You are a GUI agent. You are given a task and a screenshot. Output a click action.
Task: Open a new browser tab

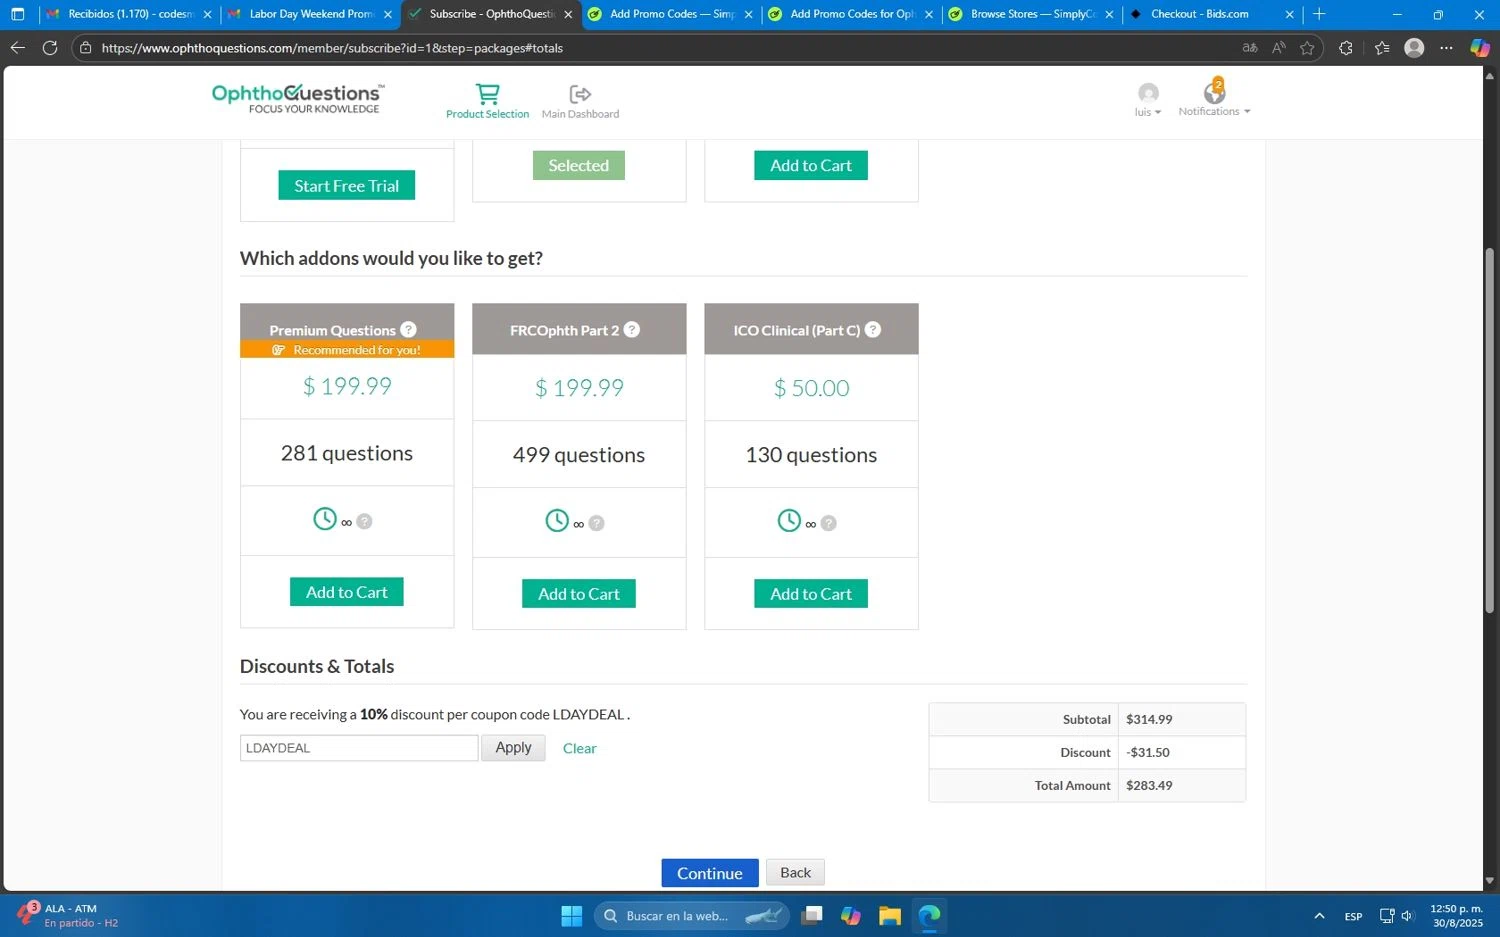[x=1319, y=14]
